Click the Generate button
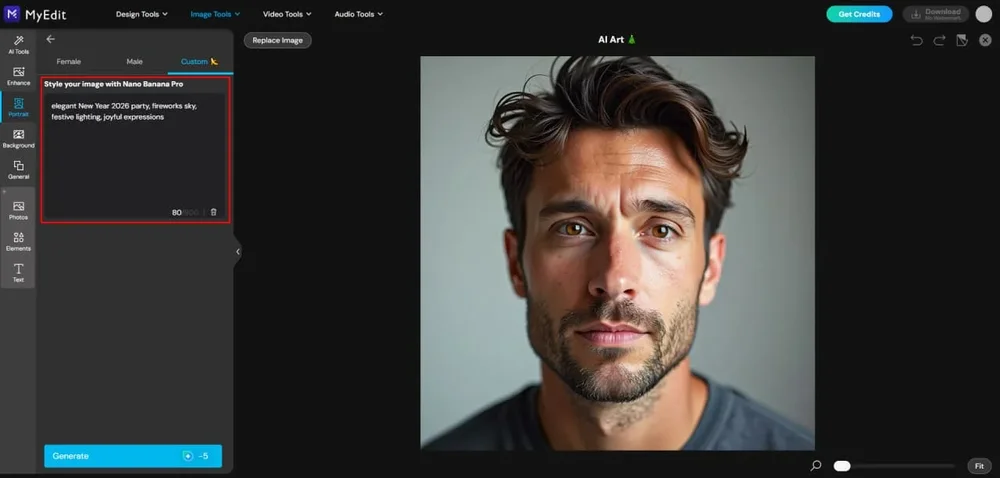 (x=133, y=456)
